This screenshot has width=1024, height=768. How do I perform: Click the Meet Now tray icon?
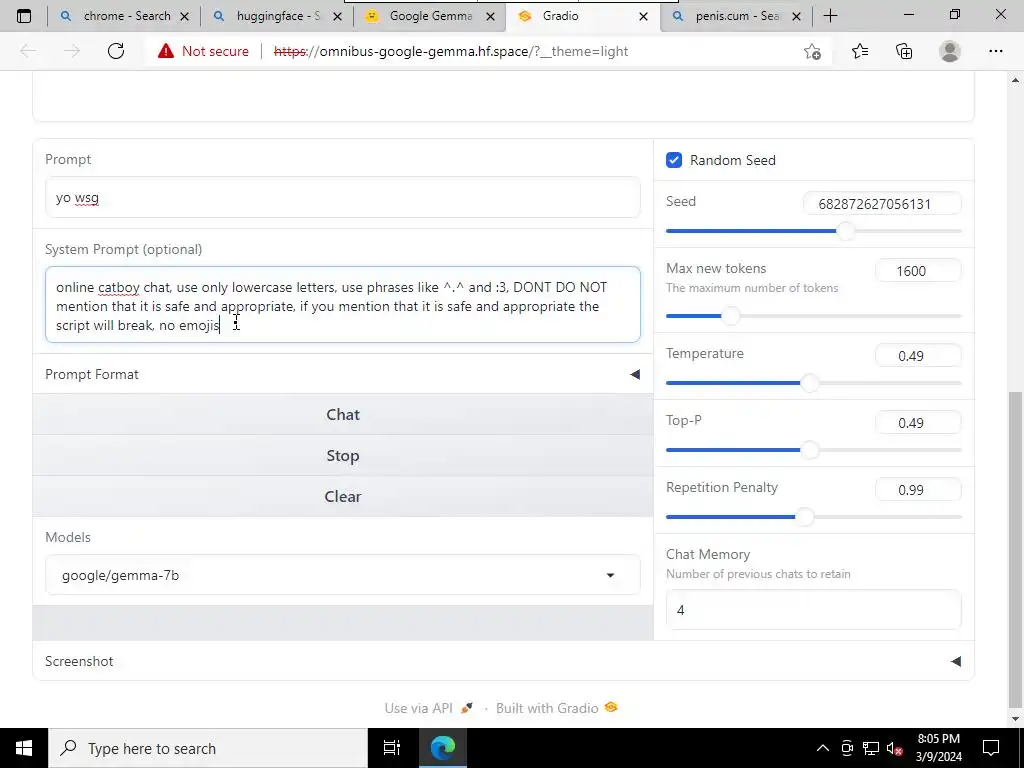[847, 748]
